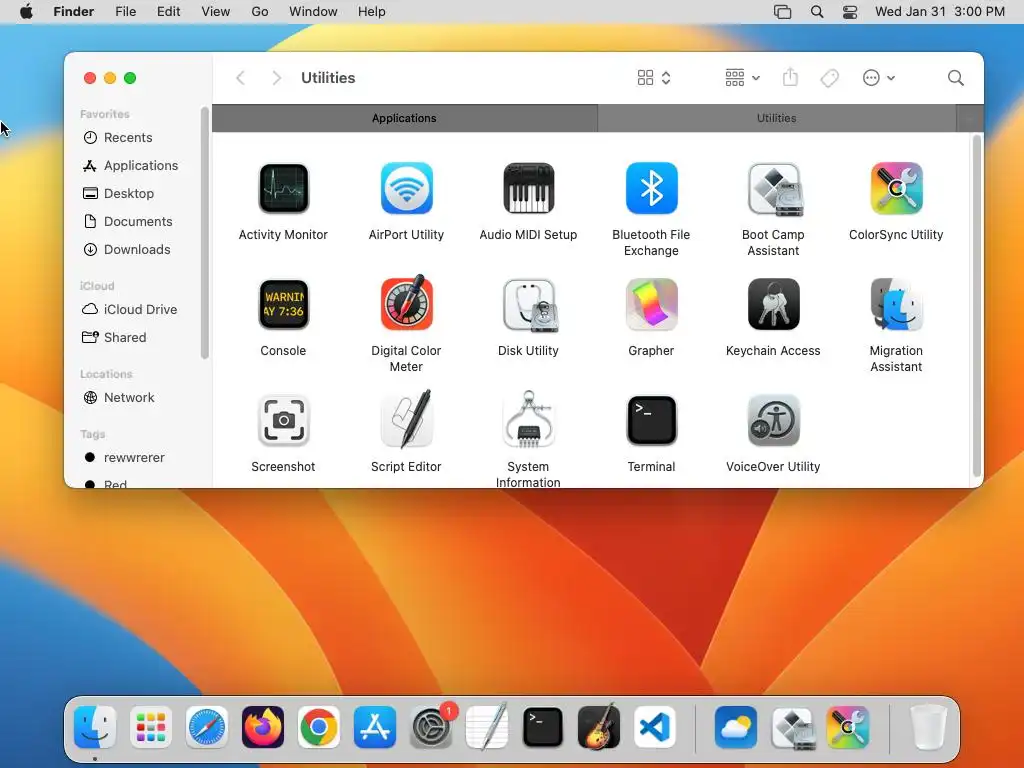Viewport: 1024px width, 768px height.
Task: Select the Screenshot app icon
Action: [283, 421]
